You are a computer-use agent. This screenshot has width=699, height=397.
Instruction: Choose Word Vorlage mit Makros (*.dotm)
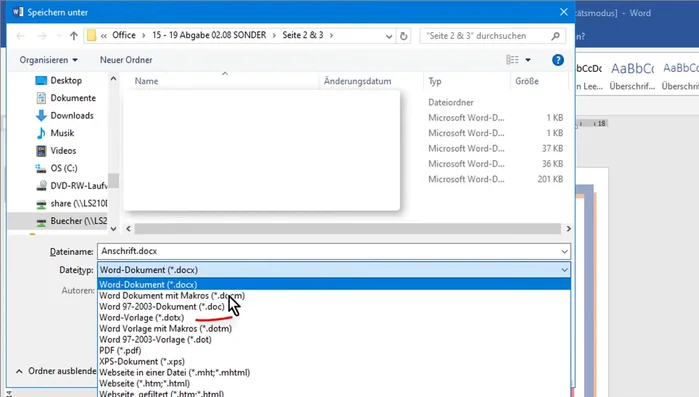coord(334,328)
